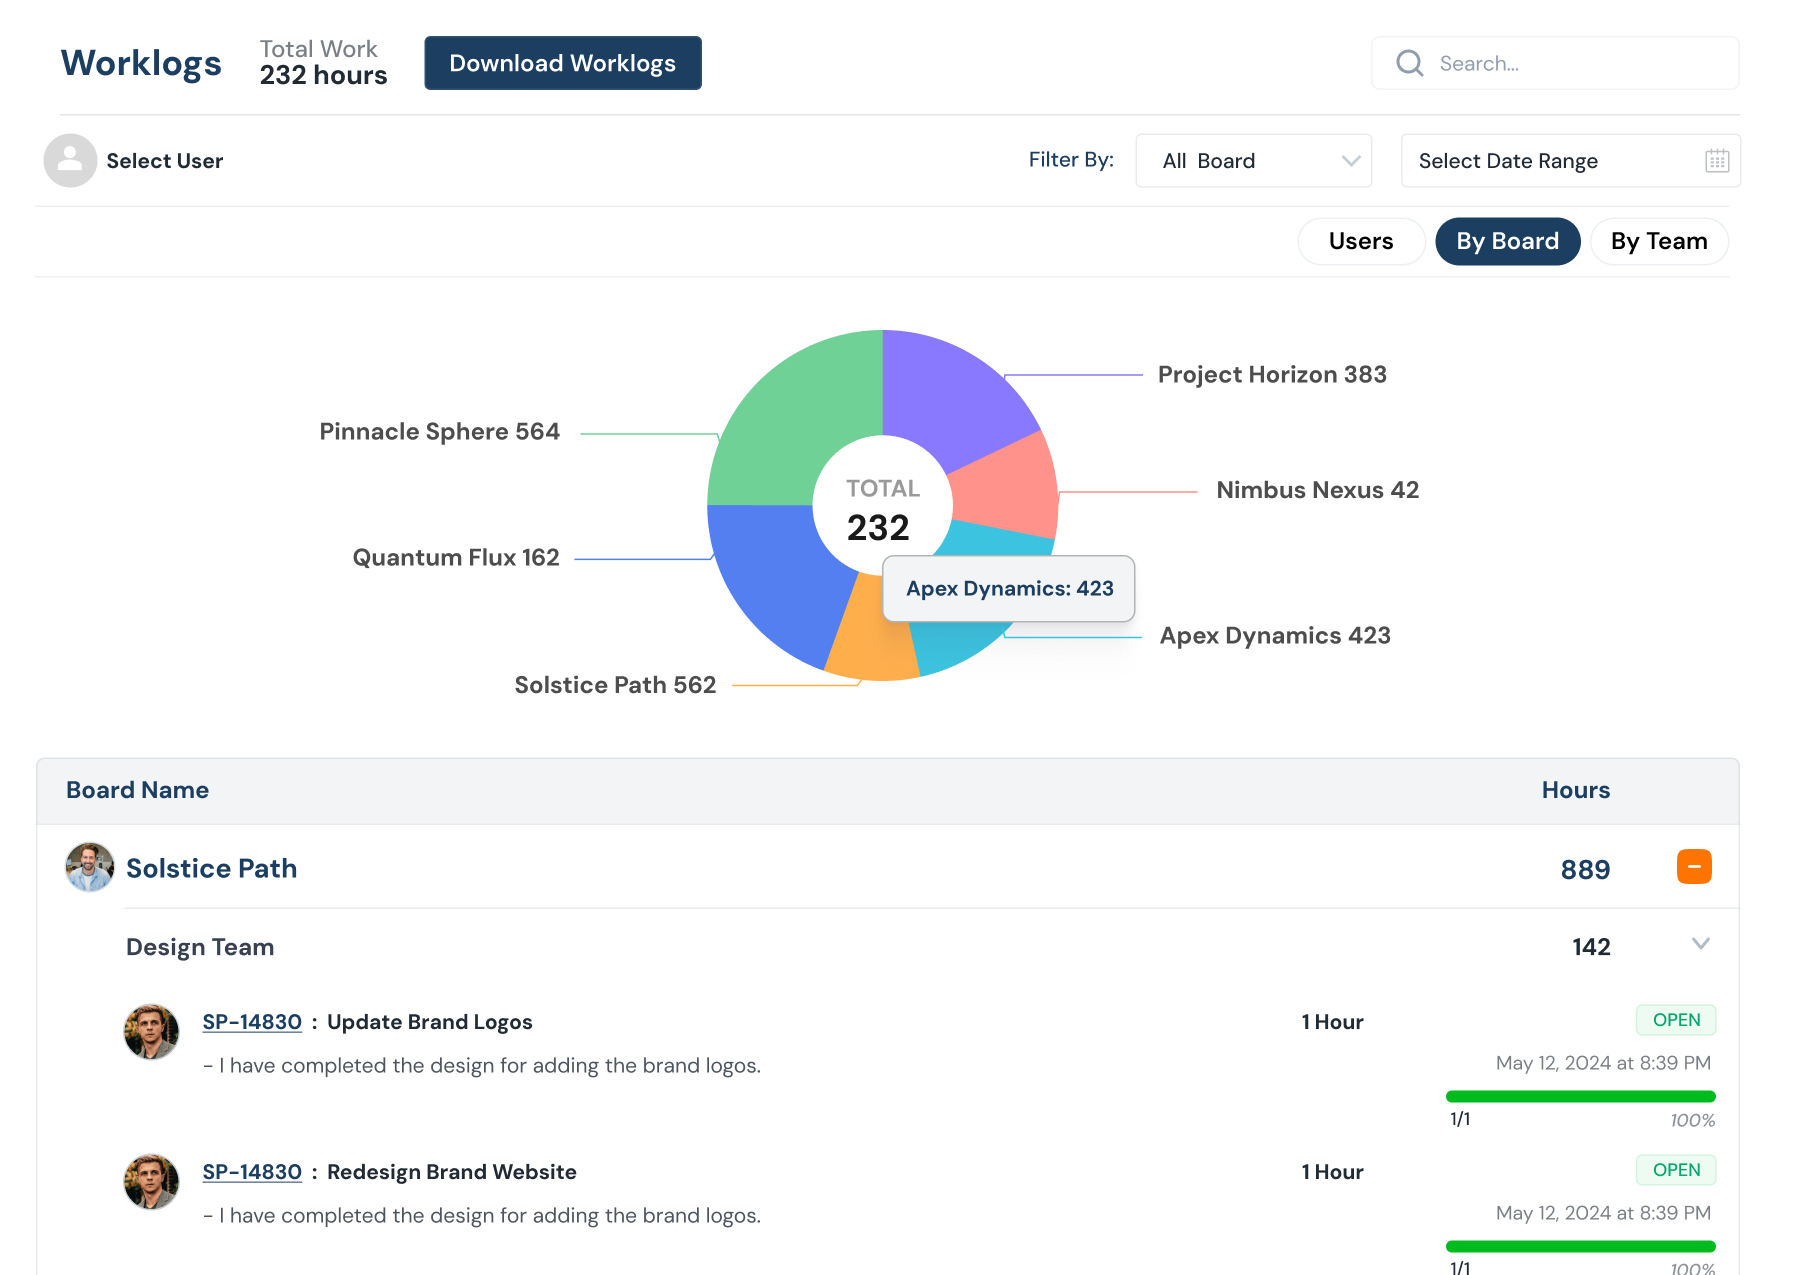Open the SP-14830 ticket link

[252, 1021]
